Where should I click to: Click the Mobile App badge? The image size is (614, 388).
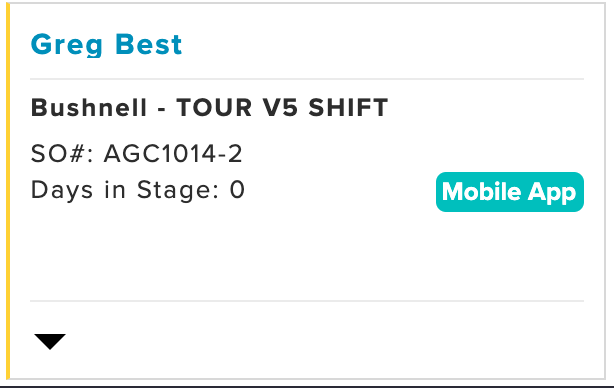(x=510, y=192)
